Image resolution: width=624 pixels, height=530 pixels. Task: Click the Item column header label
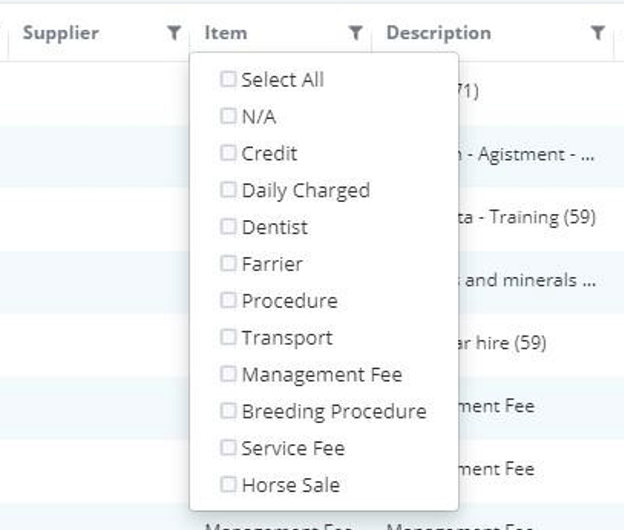[x=226, y=33]
